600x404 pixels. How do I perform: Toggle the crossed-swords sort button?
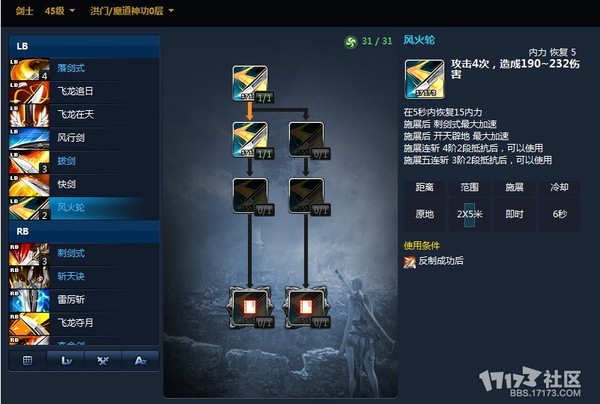click(103, 360)
